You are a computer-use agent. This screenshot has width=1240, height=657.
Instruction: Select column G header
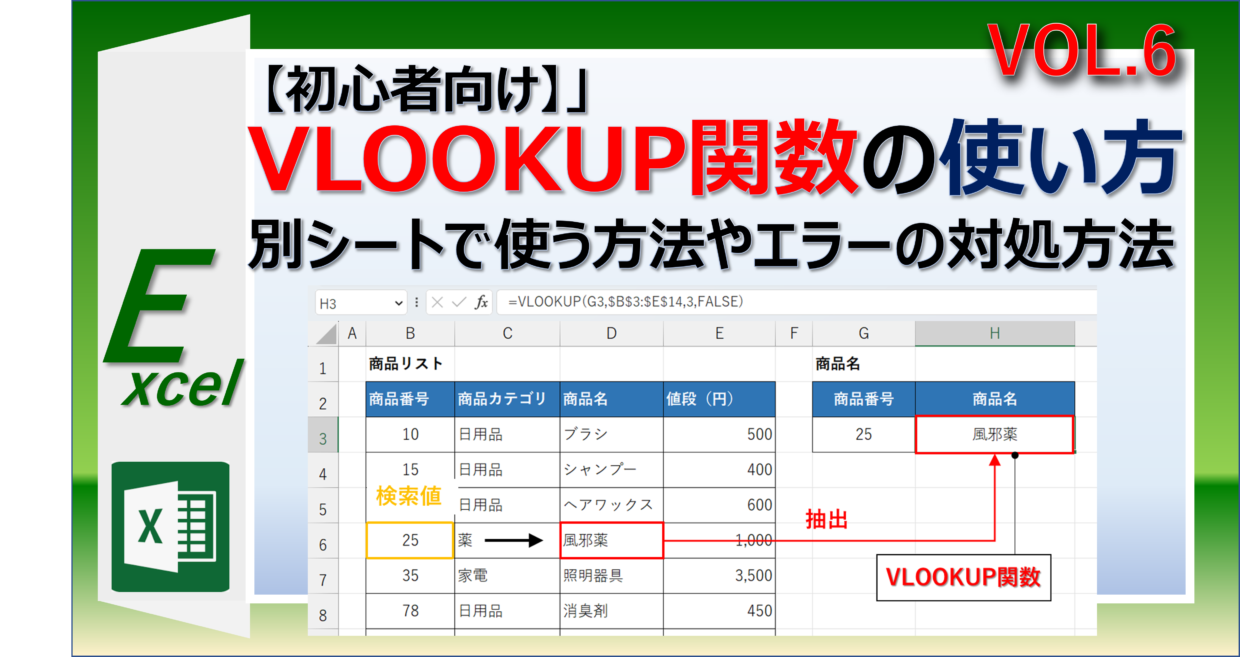pos(864,334)
